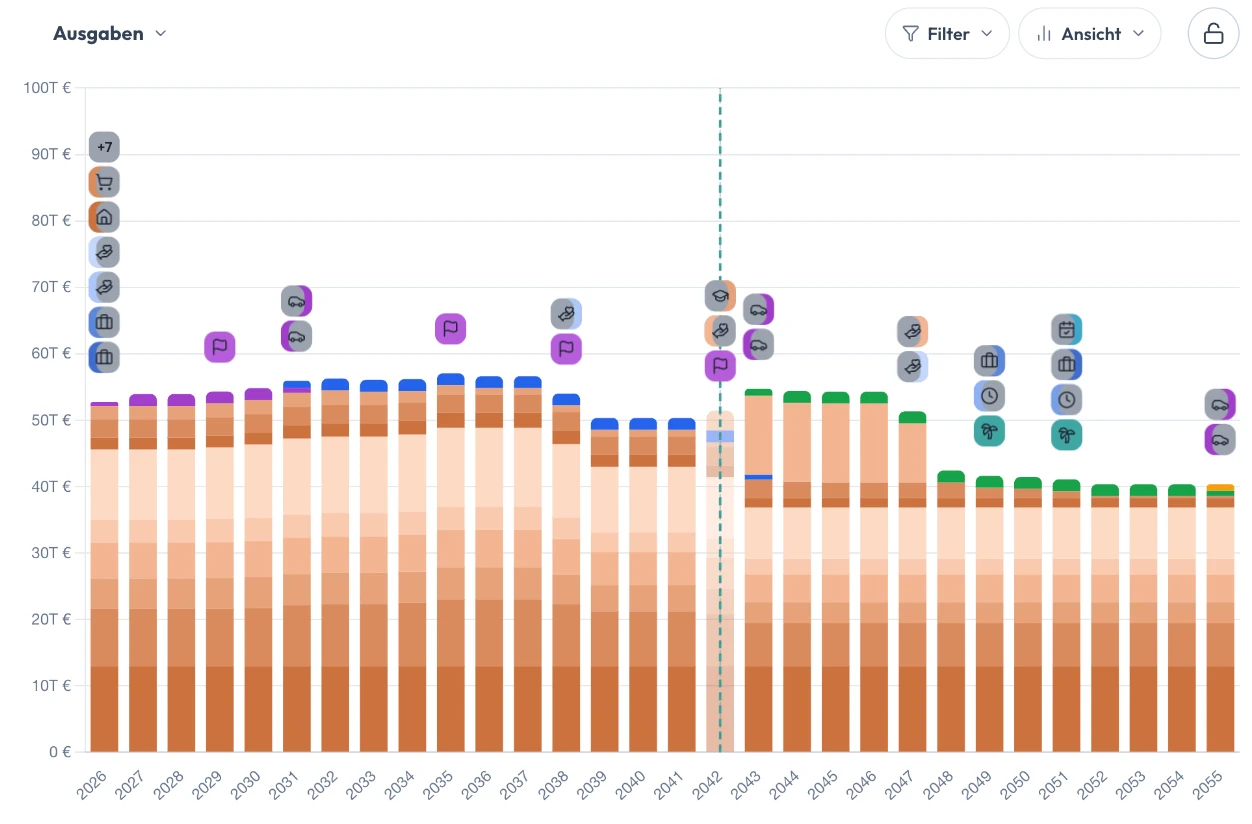Click the "100T €" axis label
This screenshot has width=1252, height=824.
click(47, 87)
